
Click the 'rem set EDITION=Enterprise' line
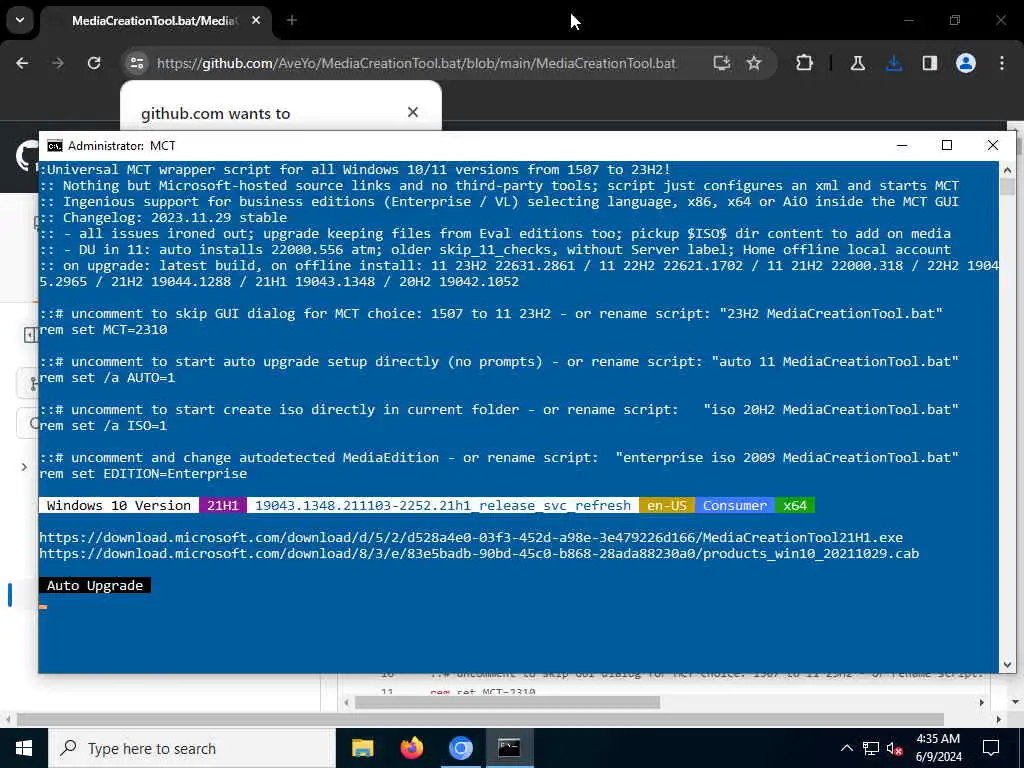pyautogui.click(x=143, y=473)
